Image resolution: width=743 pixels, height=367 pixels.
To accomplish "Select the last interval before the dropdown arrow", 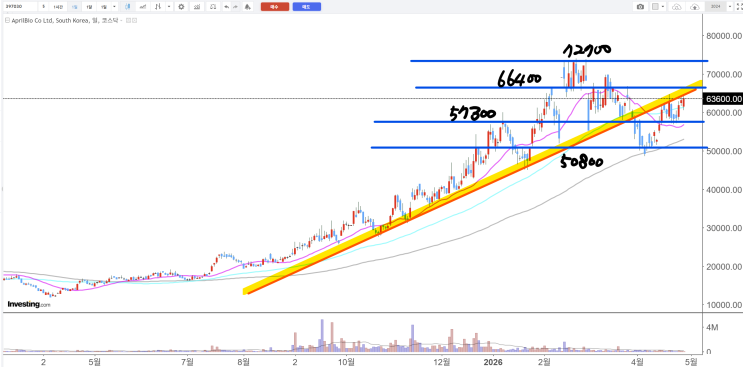I will [x=104, y=7].
